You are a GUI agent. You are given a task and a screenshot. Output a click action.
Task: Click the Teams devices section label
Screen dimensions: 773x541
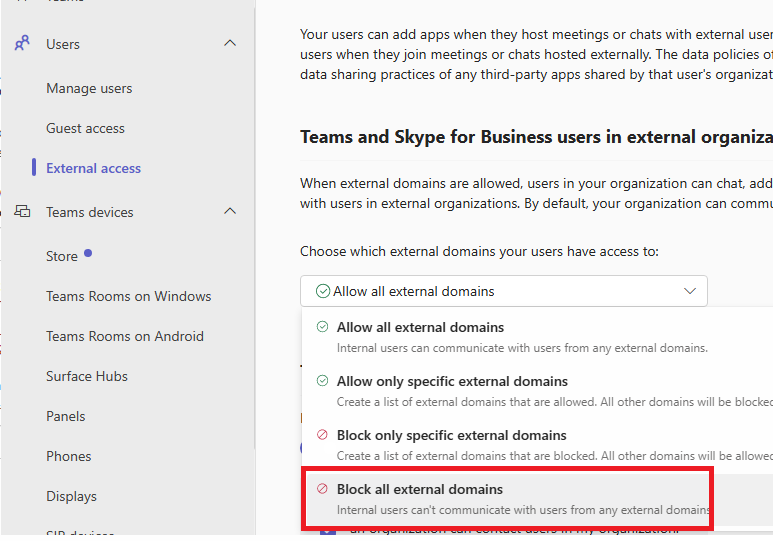pyautogui.click(x=90, y=212)
